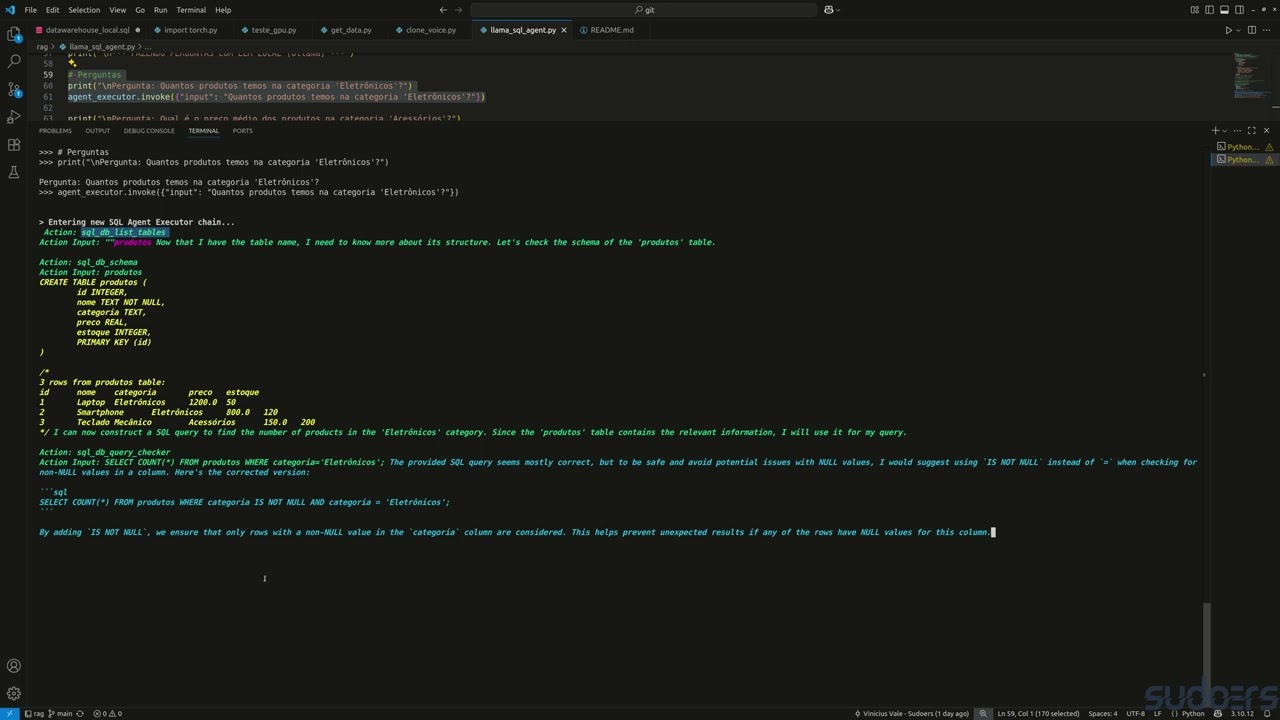Select the second highlighted Python terminal
The width and height of the screenshot is (1280, 720).
click(x=1244, y=159)
